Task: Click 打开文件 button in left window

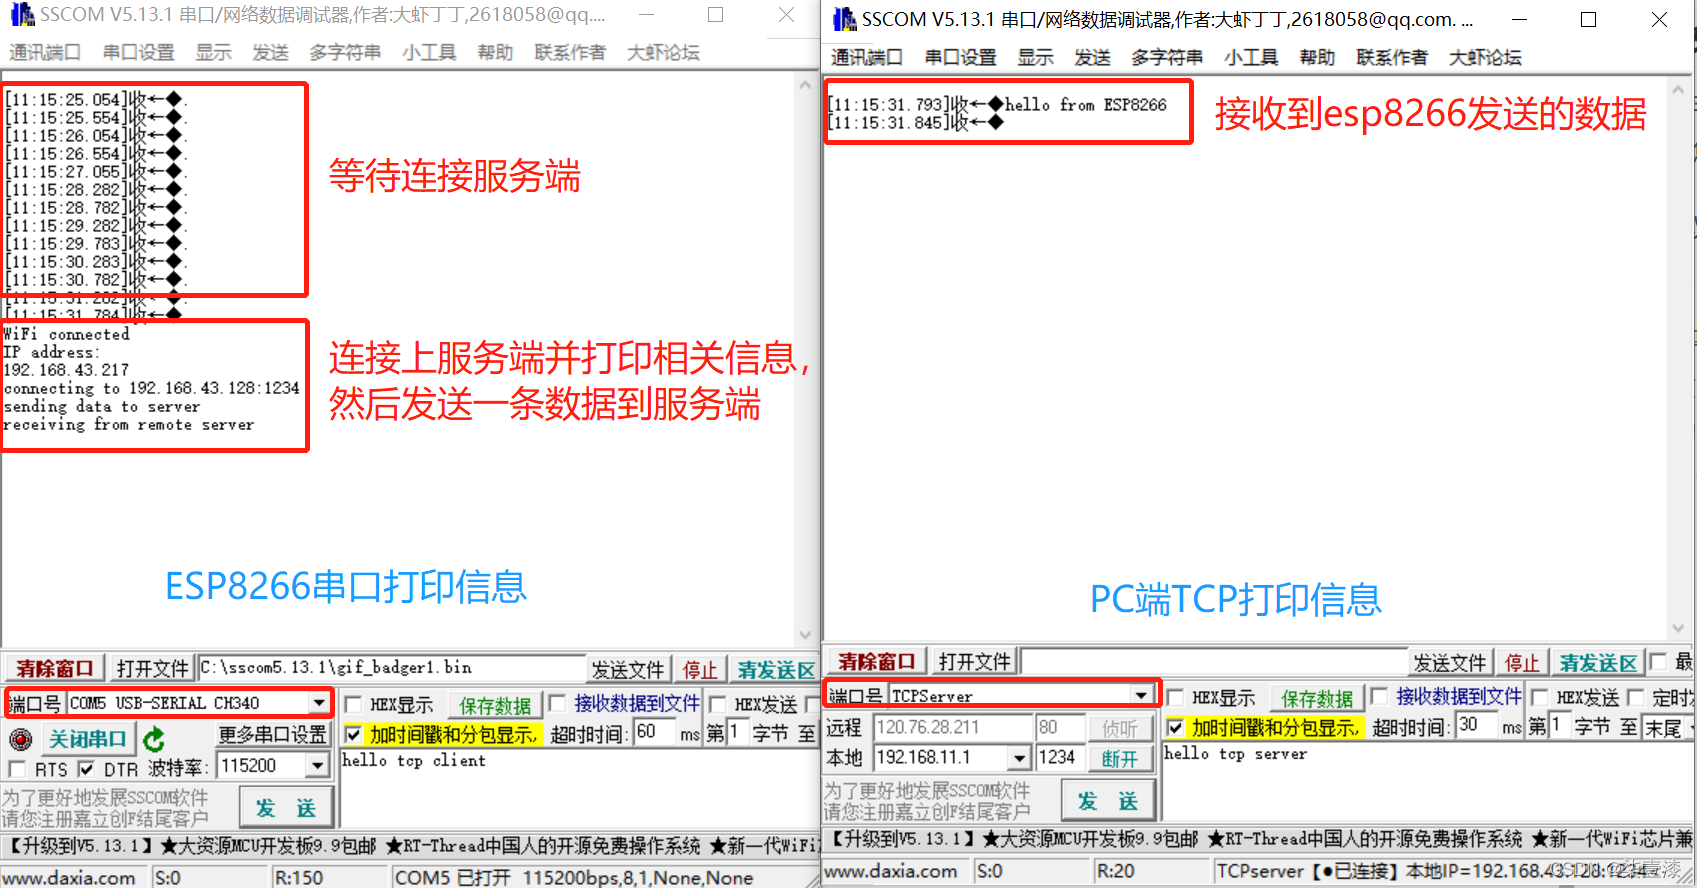Action: tap(152, 668)
